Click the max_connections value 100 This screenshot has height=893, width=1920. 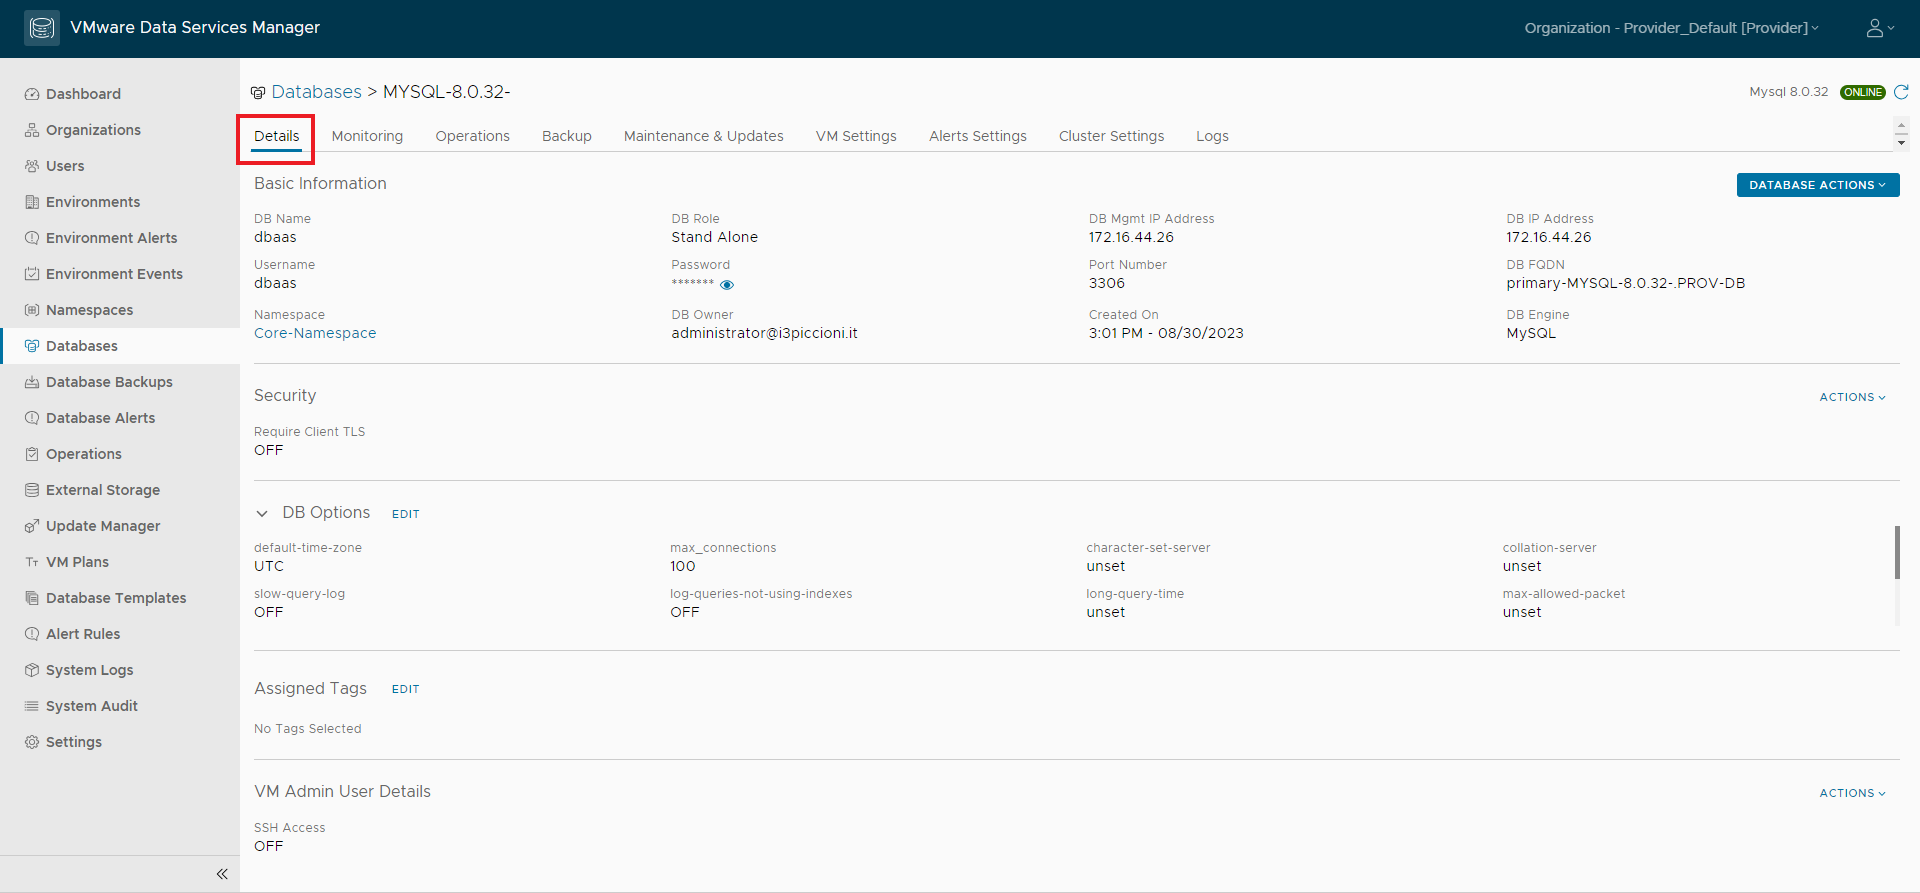point(683,566)
